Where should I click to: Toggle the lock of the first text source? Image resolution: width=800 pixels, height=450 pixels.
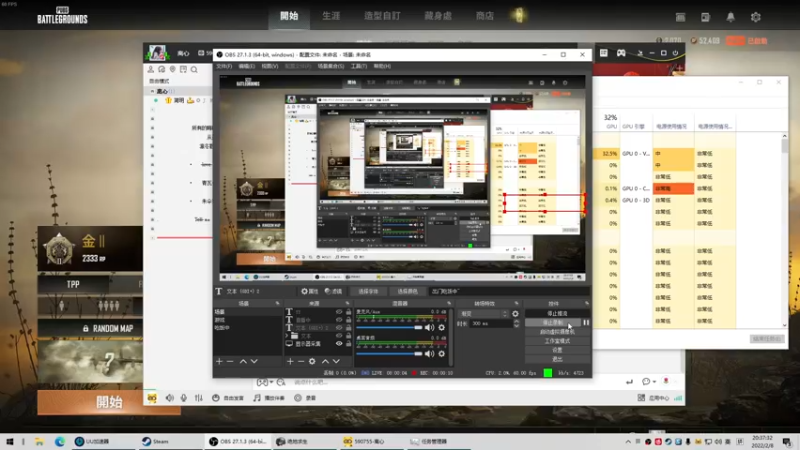tap(348, 312)
